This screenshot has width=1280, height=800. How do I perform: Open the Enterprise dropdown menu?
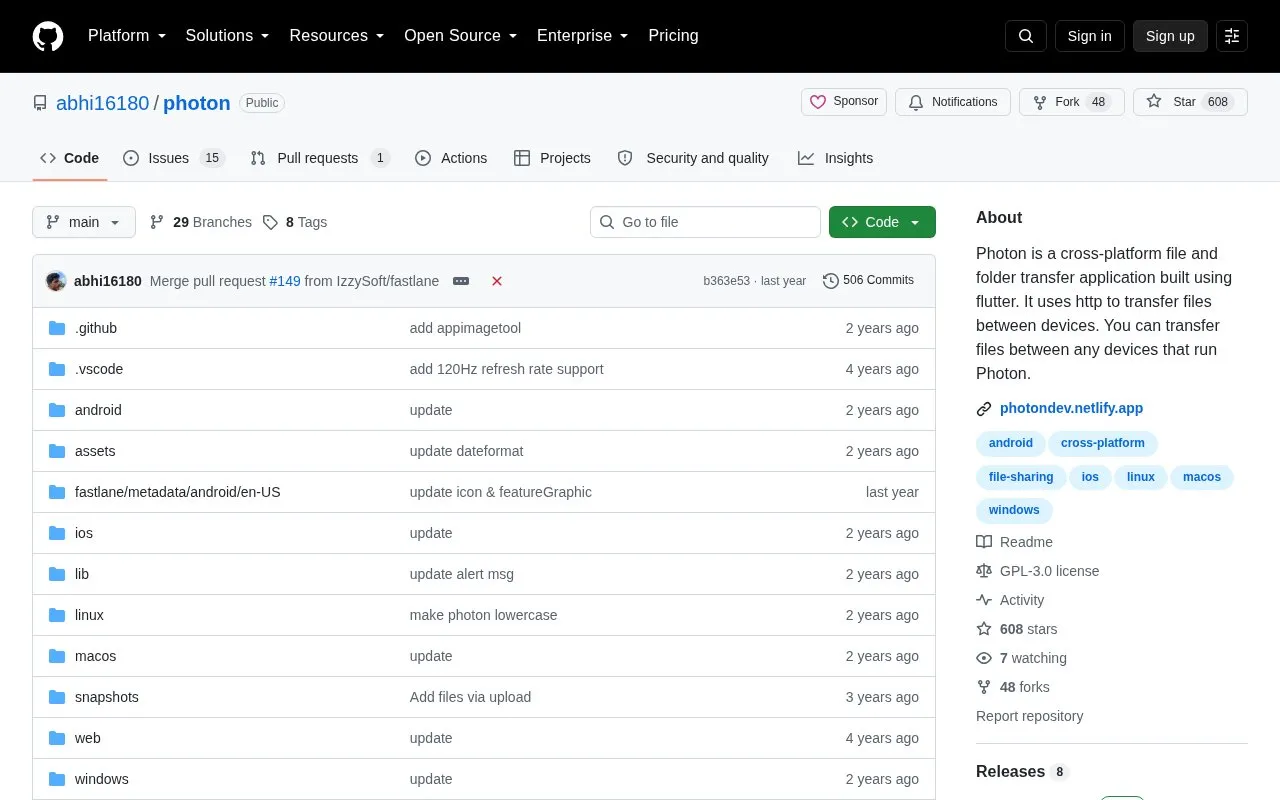[583, 36]
